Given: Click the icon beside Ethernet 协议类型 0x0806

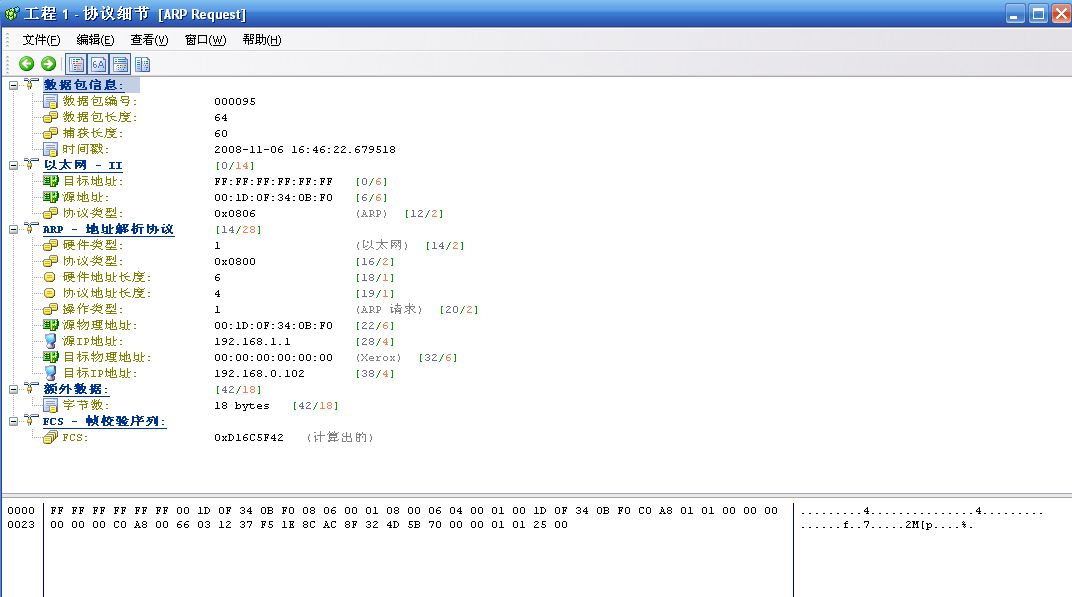Looking at the screenshot, I should [x=51, y=213].
